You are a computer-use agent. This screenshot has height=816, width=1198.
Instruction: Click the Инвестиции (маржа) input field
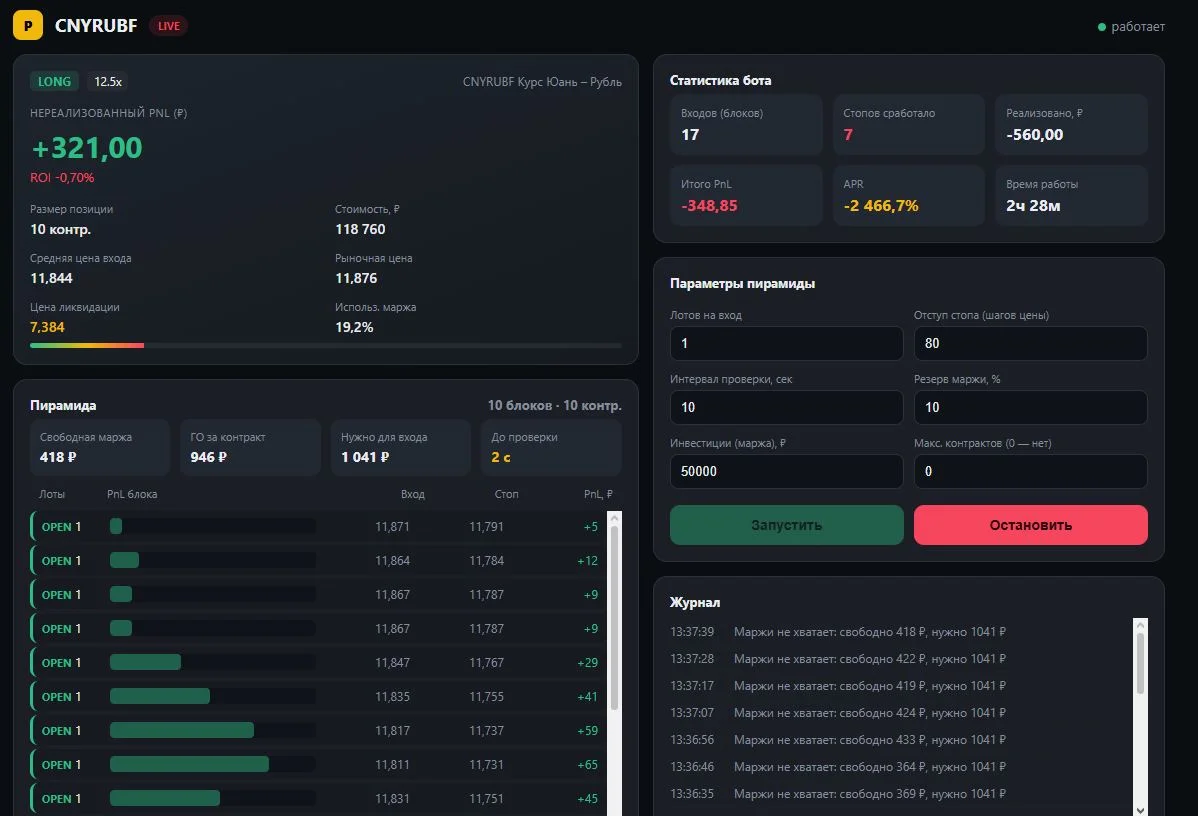786,471
